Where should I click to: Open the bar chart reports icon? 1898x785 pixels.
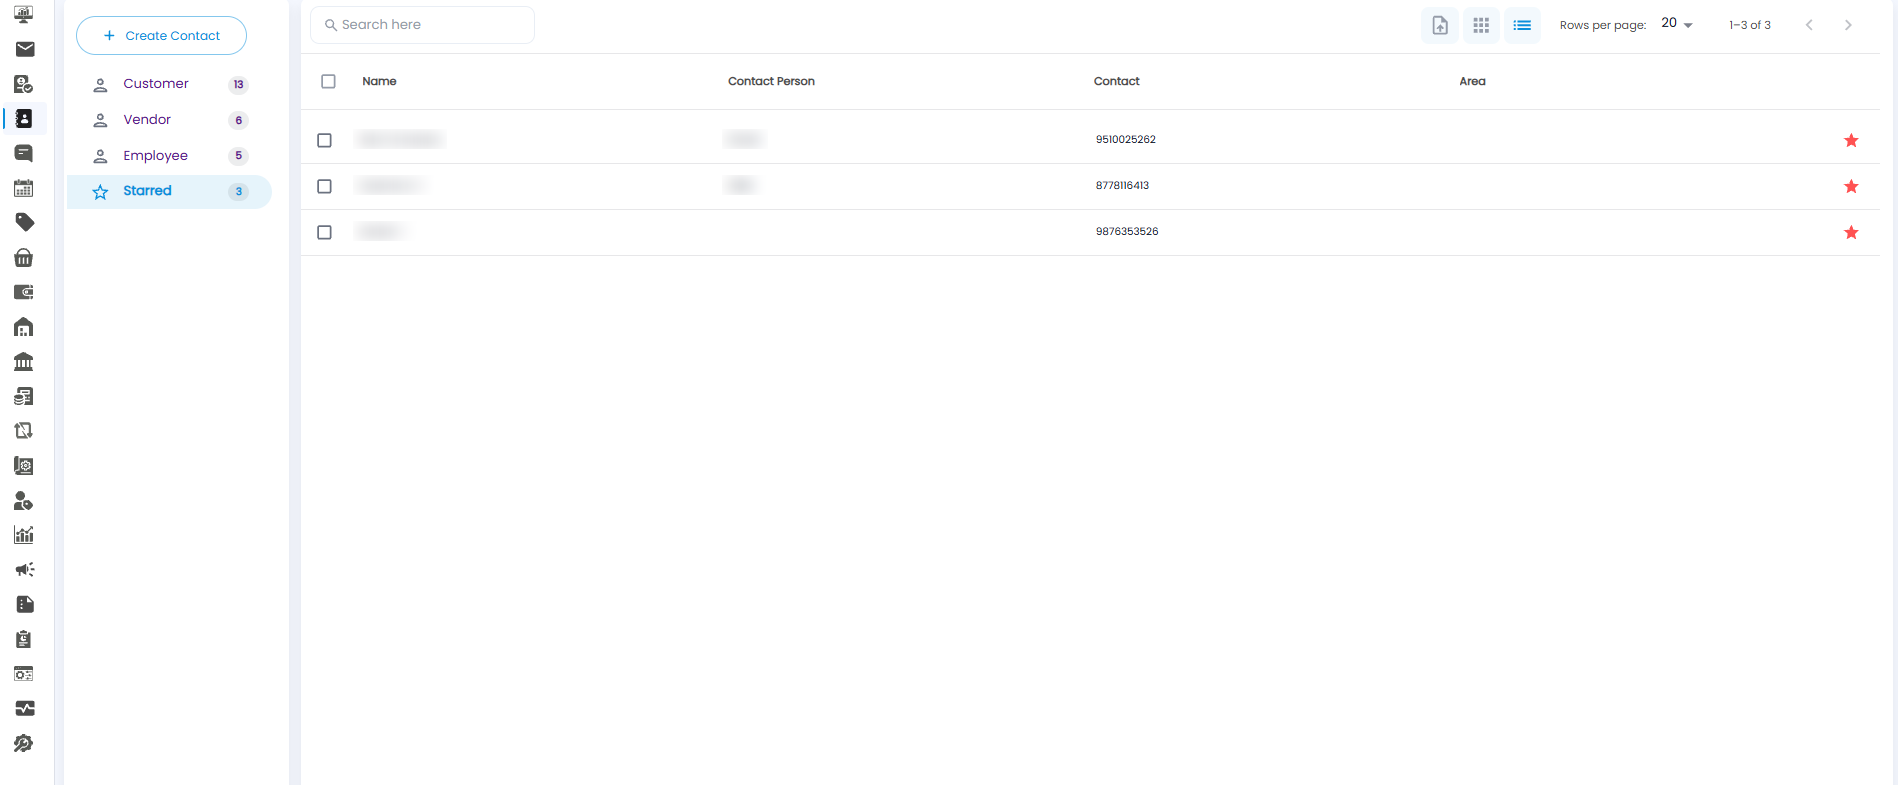(x=24, y=535)
